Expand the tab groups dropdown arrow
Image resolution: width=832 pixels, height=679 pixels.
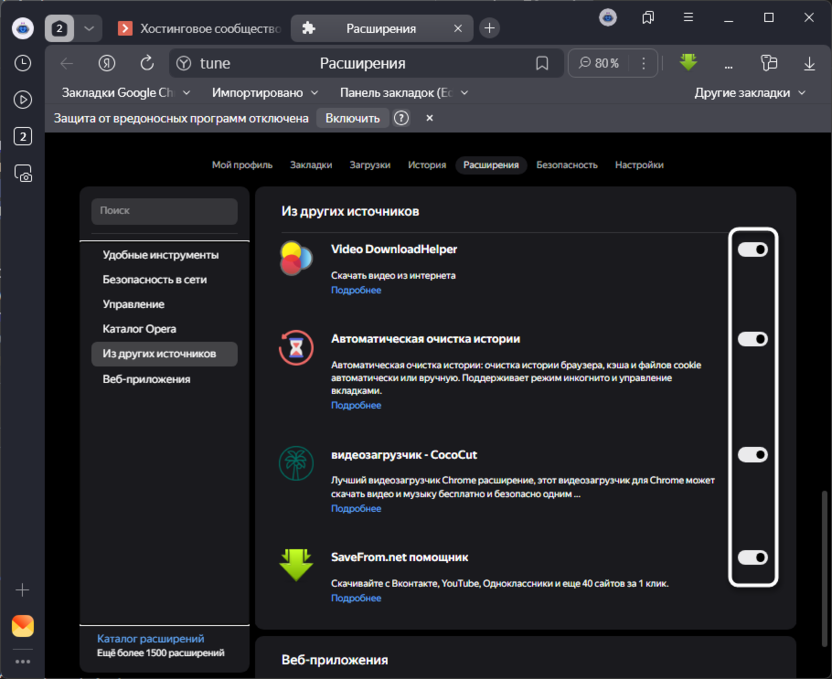coord(89,28)
